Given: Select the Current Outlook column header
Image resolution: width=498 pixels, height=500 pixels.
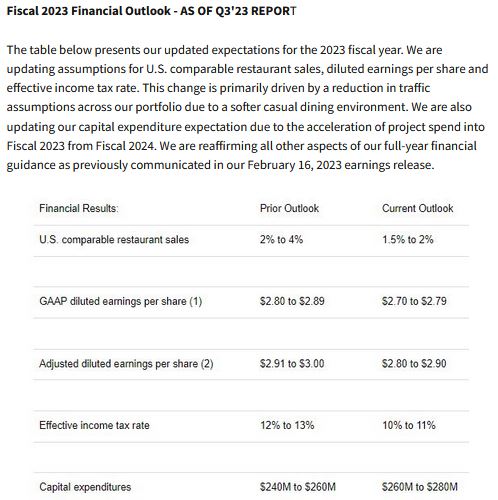Looking at the screenshot, I should (x=417, y=208).
